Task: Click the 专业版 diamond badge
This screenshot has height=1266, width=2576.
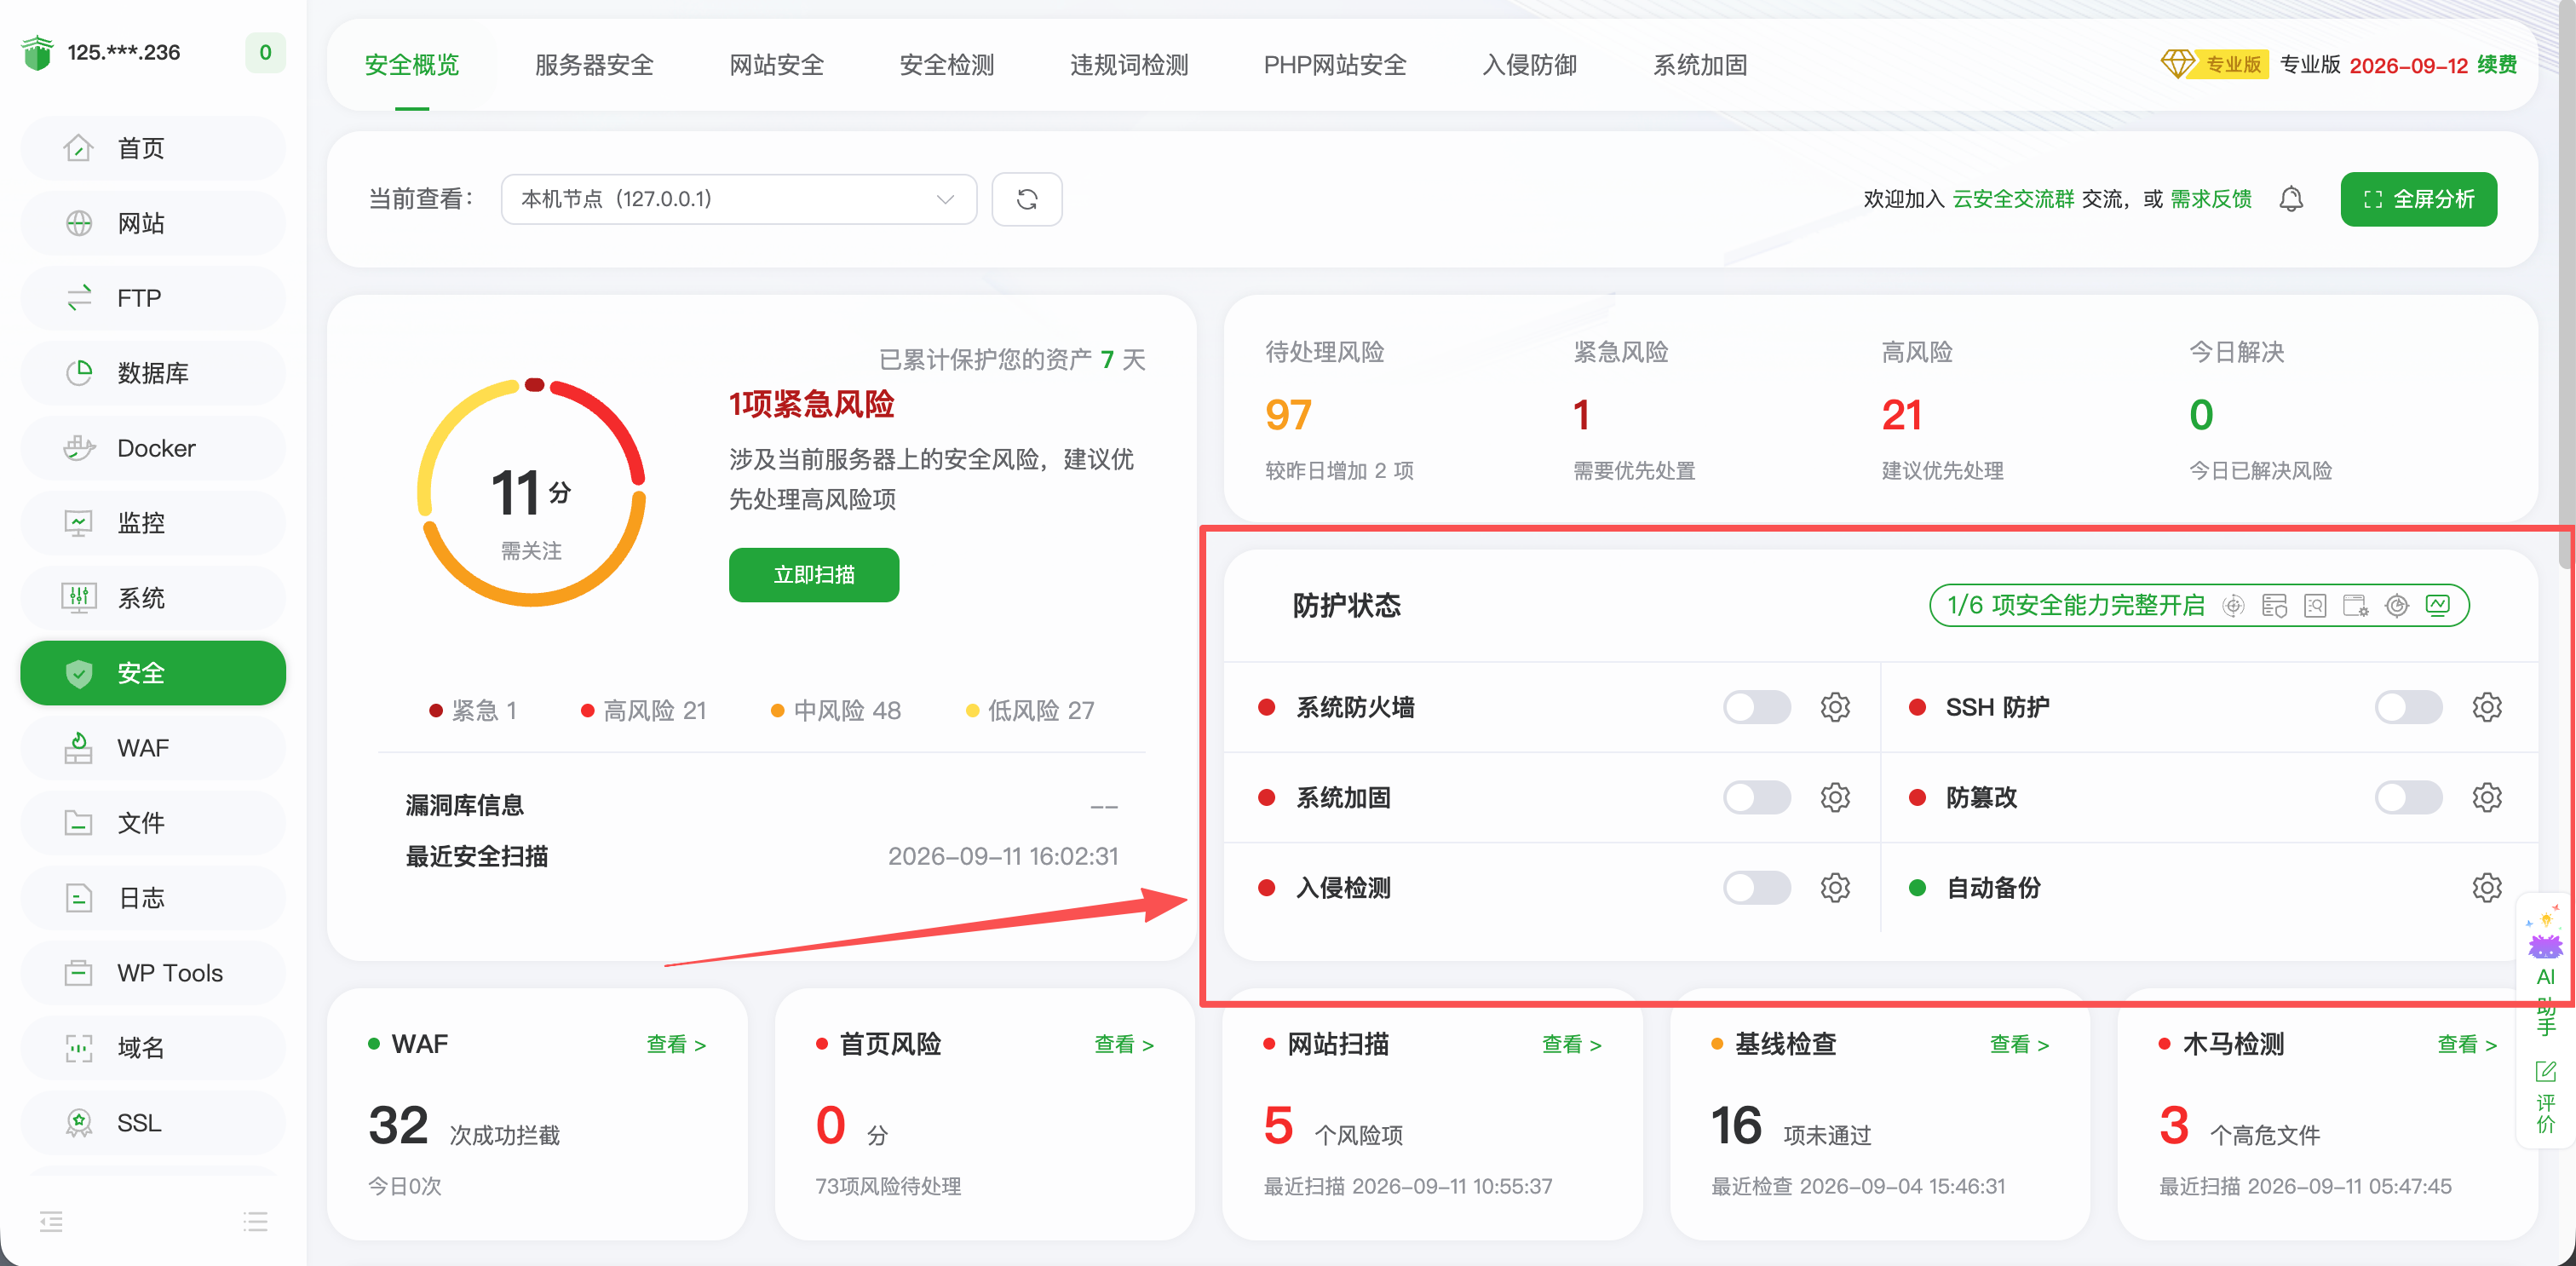Action: click(2214, 64)
